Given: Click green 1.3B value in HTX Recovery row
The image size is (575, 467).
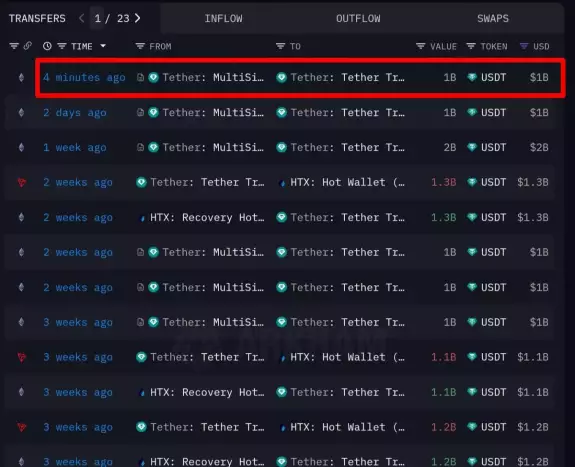Looking at the screenshot, I should coord(444,218).
